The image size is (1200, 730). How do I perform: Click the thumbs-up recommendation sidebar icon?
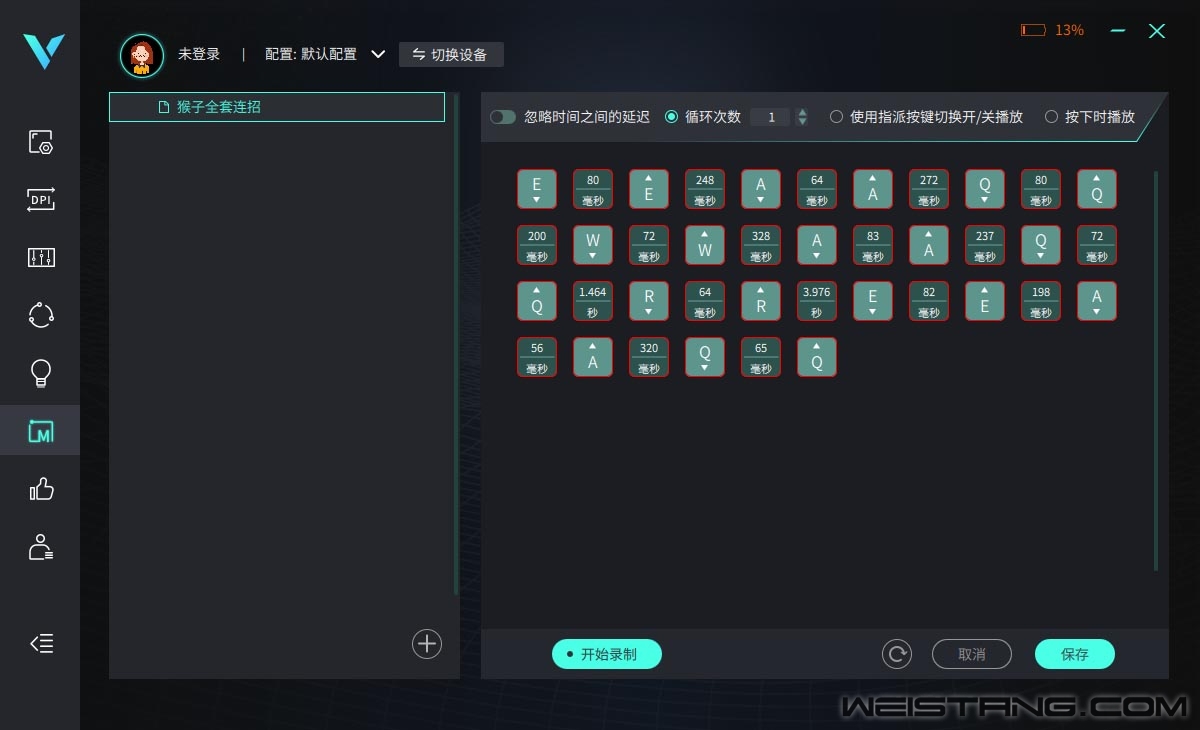pos(41,489)
